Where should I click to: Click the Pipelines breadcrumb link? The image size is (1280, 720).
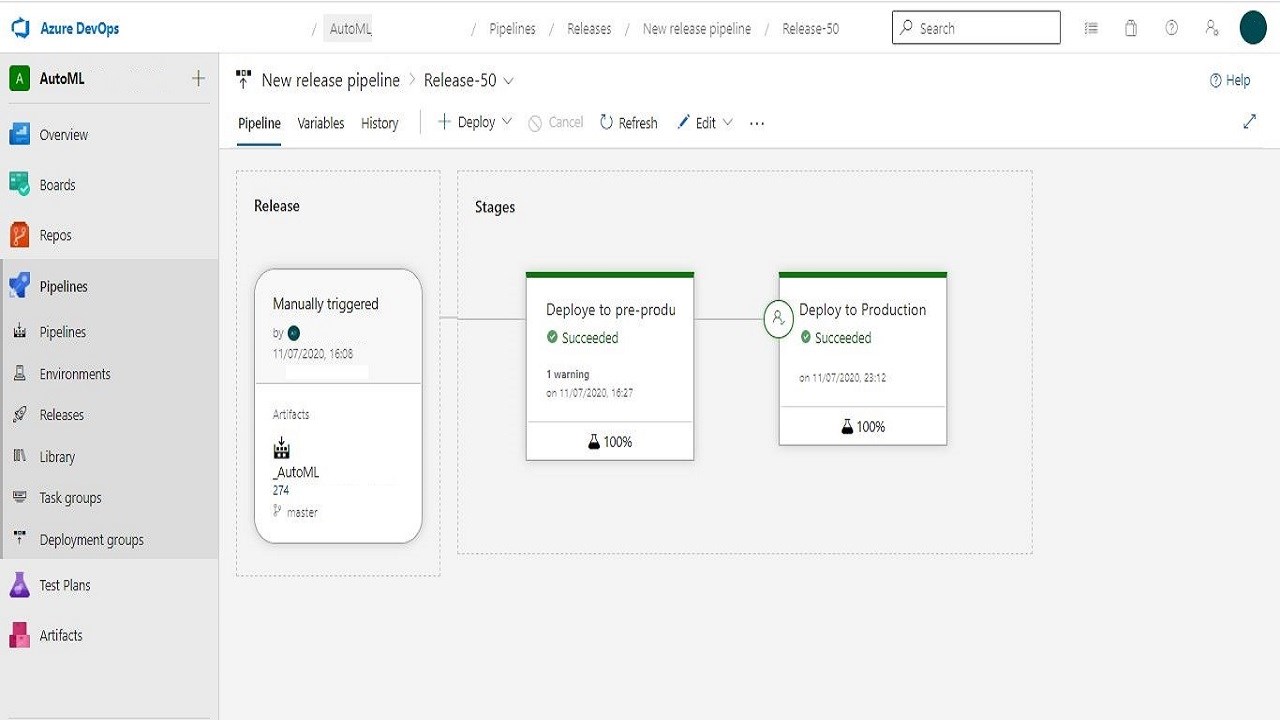point(512,28)
